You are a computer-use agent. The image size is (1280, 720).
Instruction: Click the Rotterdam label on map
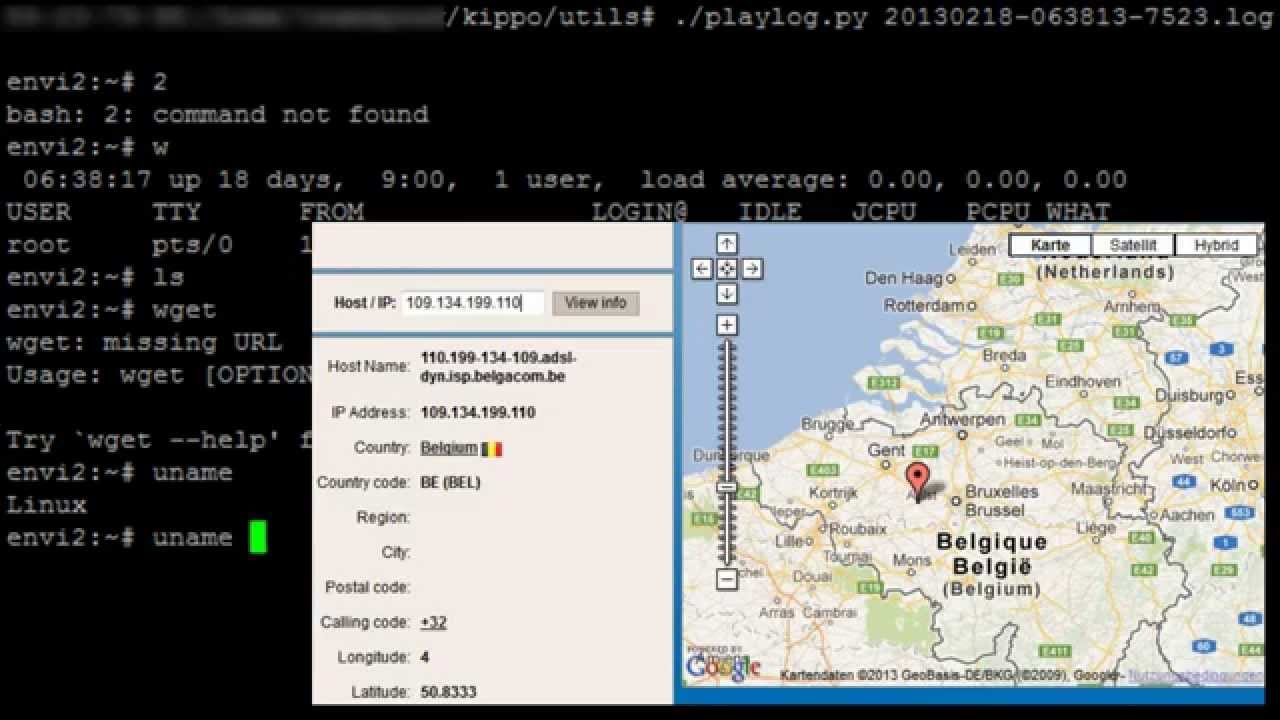point(924,305)
